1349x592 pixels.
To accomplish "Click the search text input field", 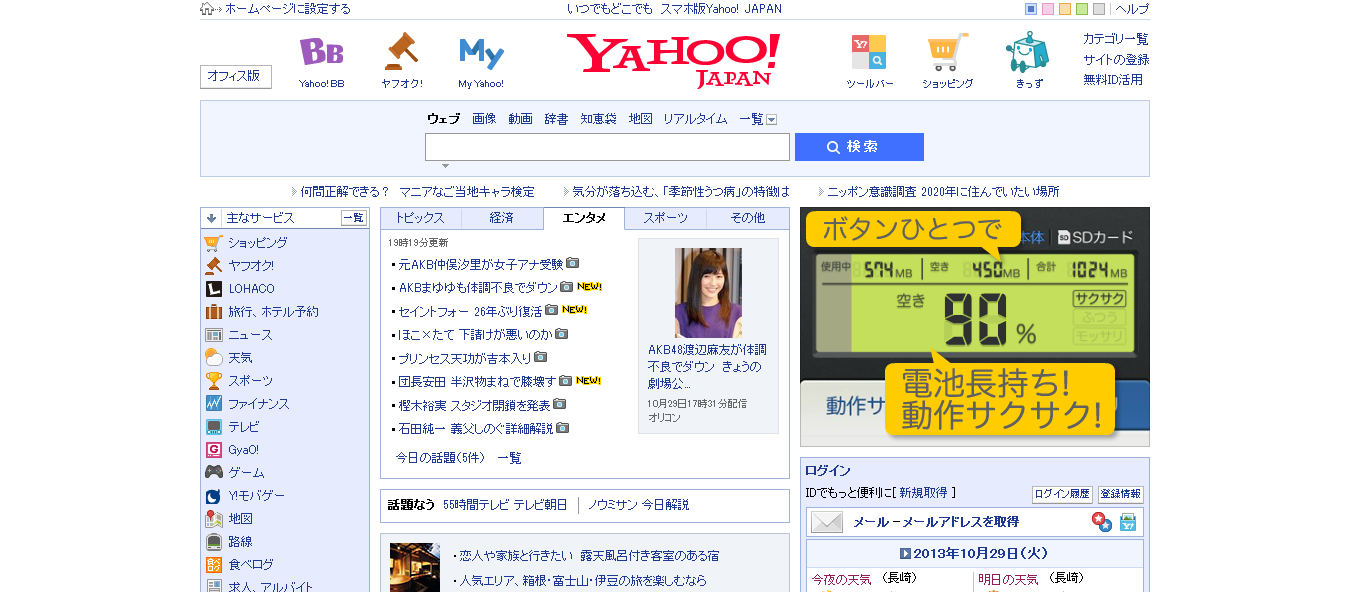I will 607,147.
